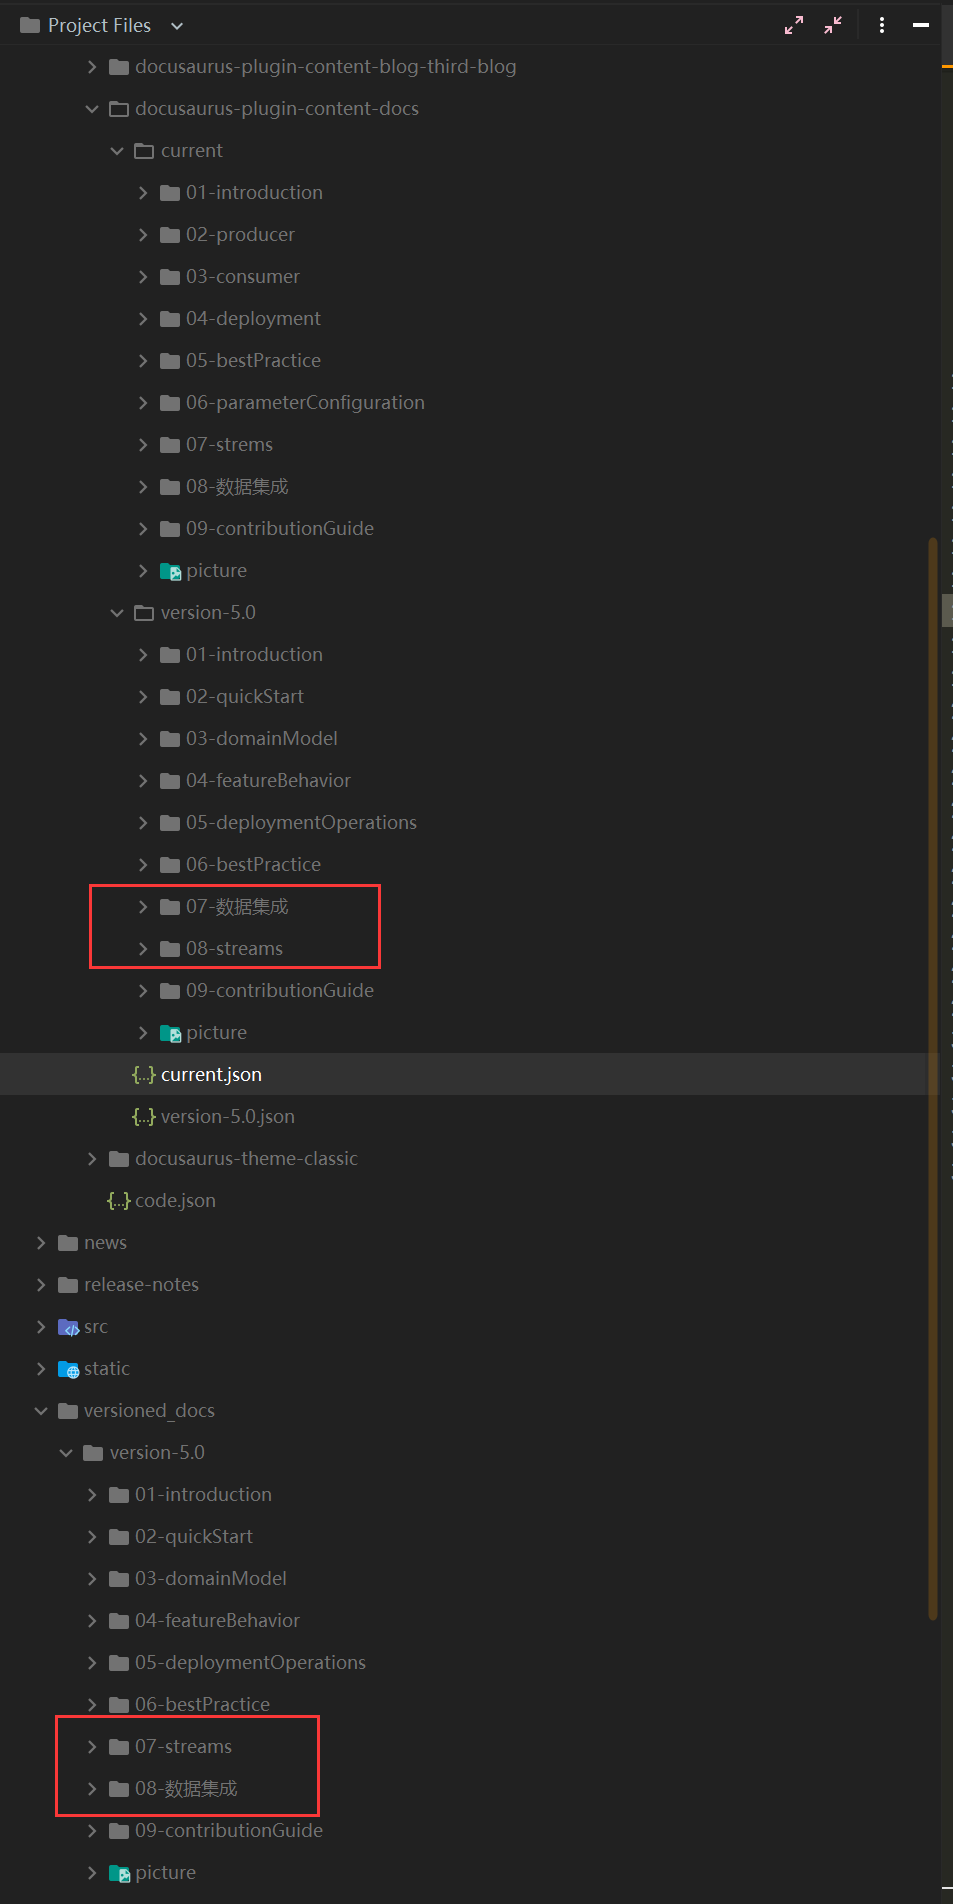Expand docusaurus-plugin-content-blog-third-blog folder chevron
This screenshot has height=1904, width=953.
(92, 67)
